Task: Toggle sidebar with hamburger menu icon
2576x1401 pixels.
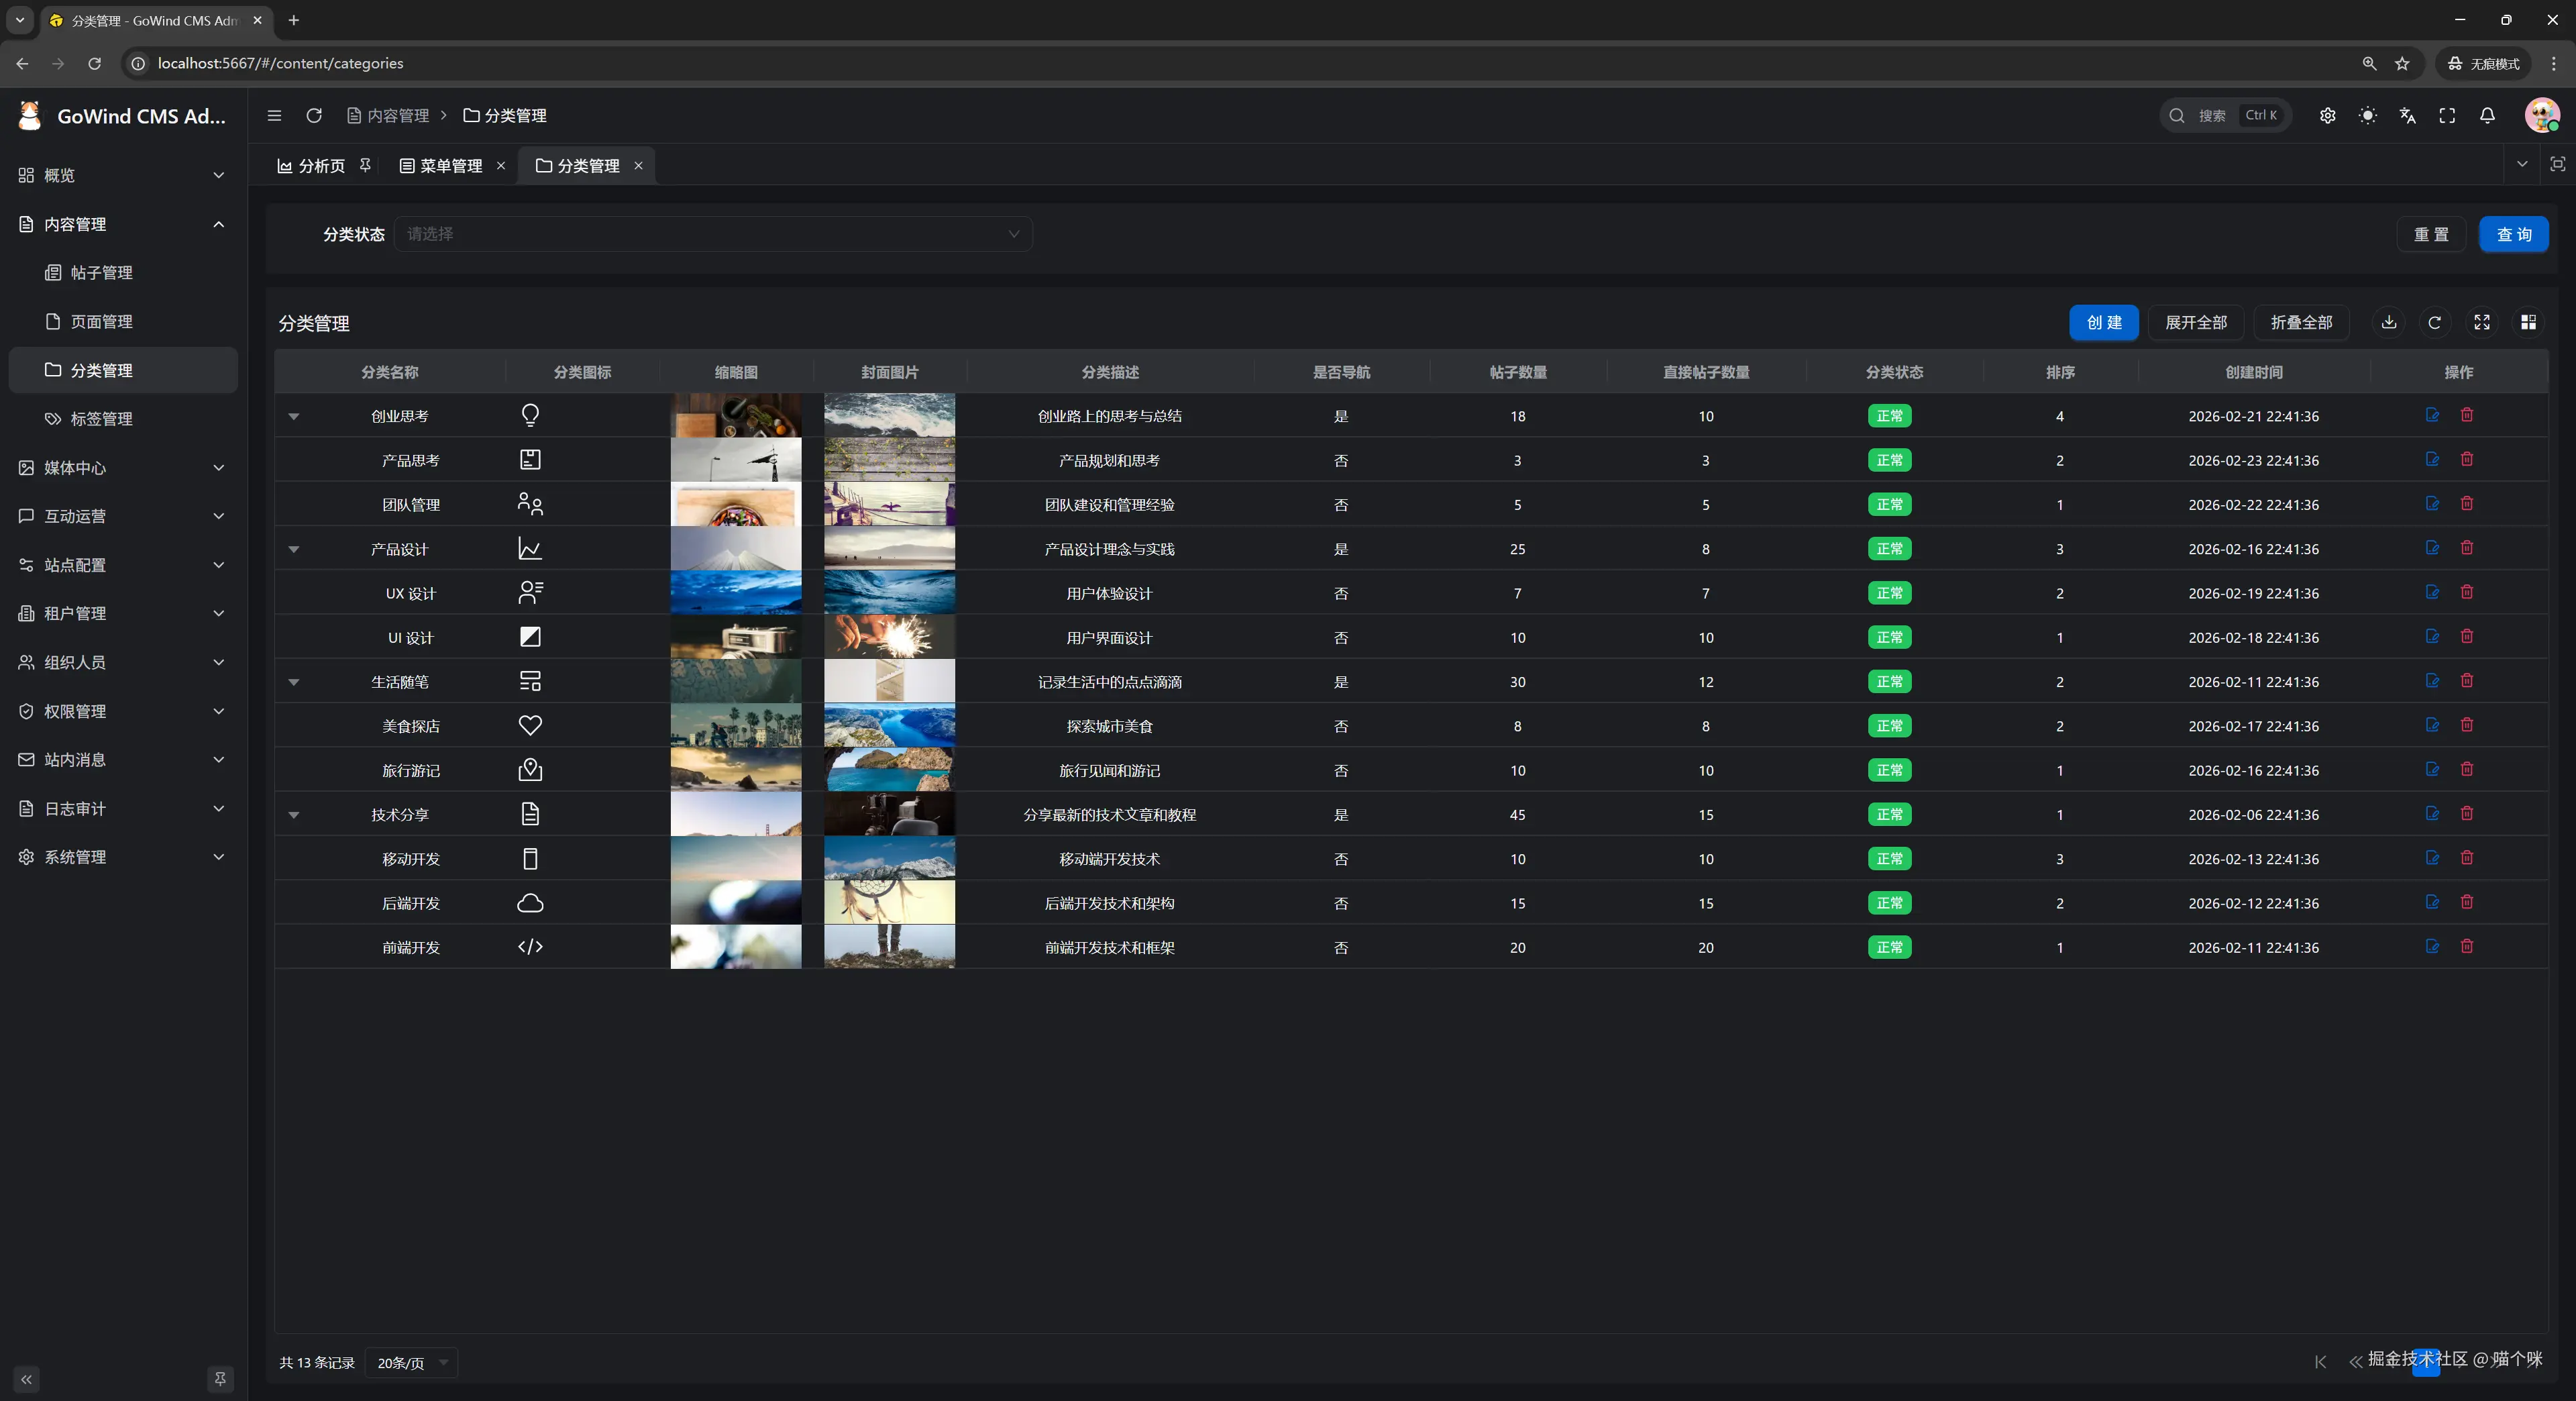Action: (x=274, y=116)
